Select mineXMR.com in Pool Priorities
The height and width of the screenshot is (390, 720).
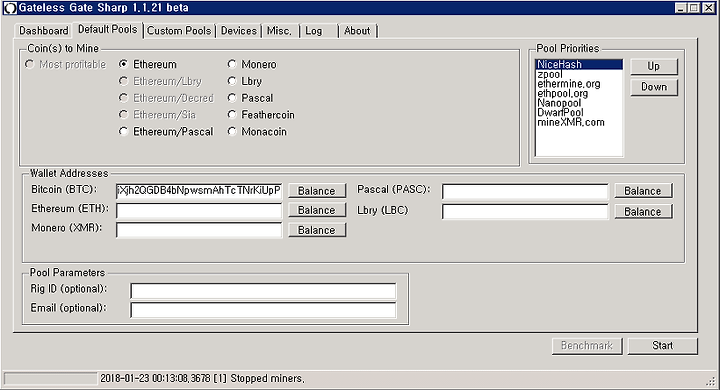click(579, 122)
